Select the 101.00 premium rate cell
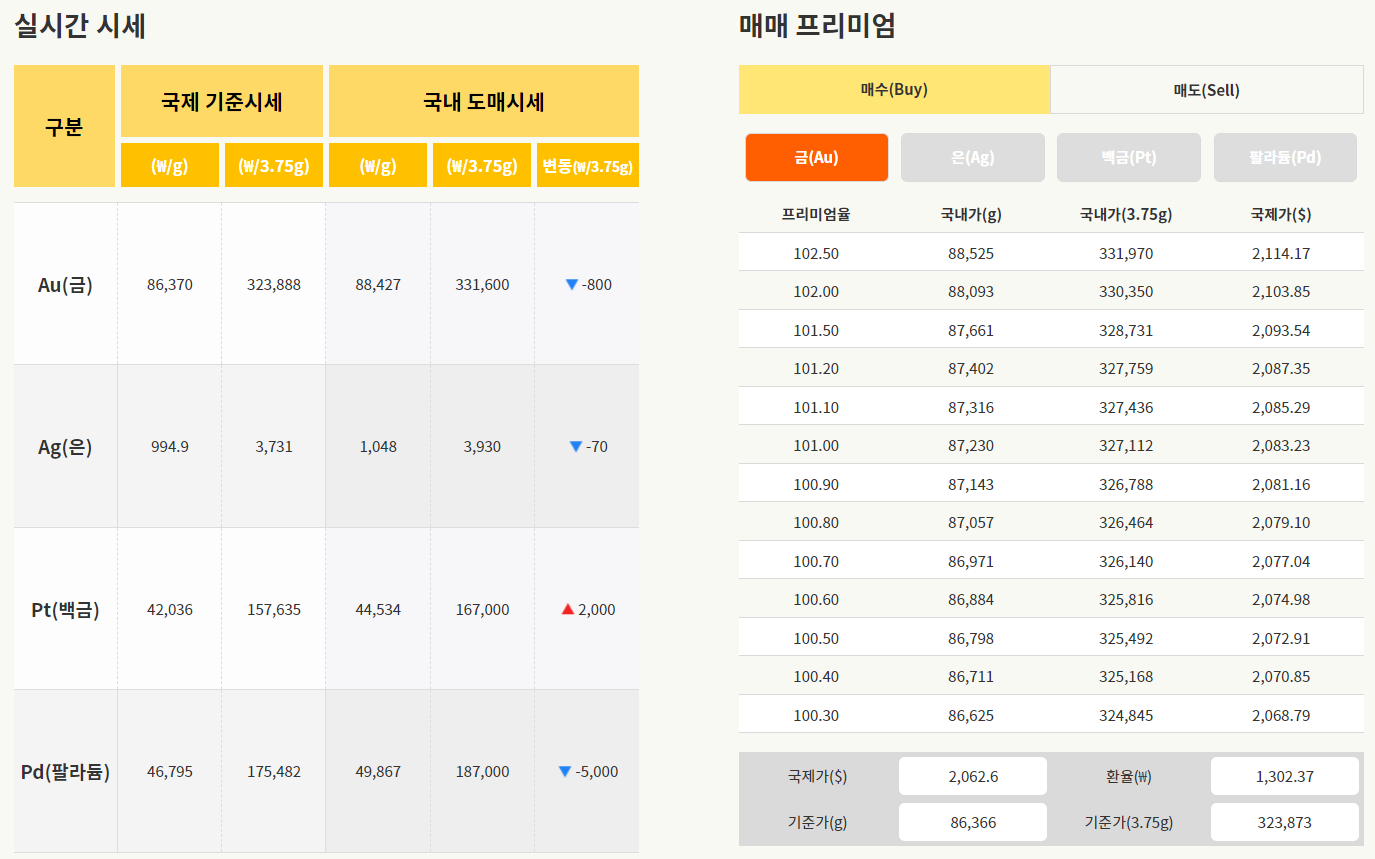1375x859 pixels. tap(816, 446)
